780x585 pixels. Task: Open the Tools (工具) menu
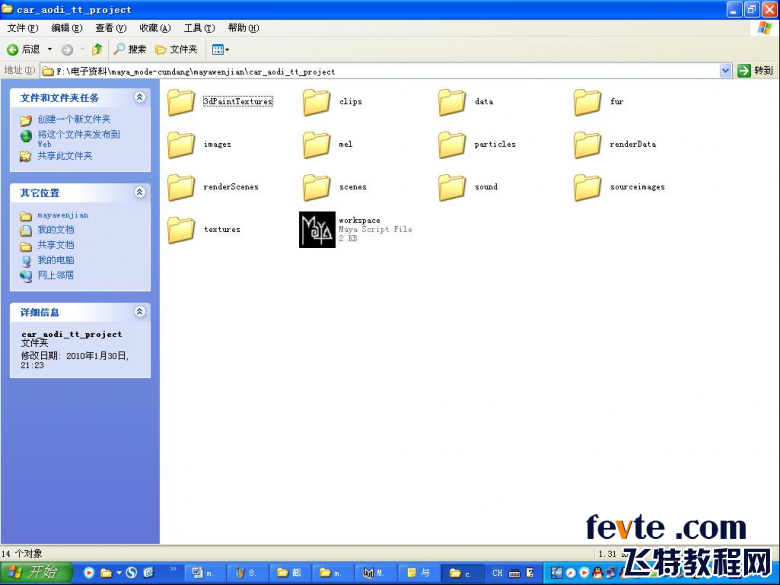199,28
